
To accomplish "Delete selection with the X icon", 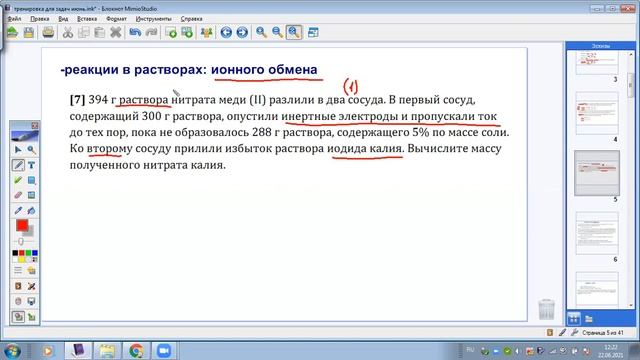I will click(x=116, y=32).
